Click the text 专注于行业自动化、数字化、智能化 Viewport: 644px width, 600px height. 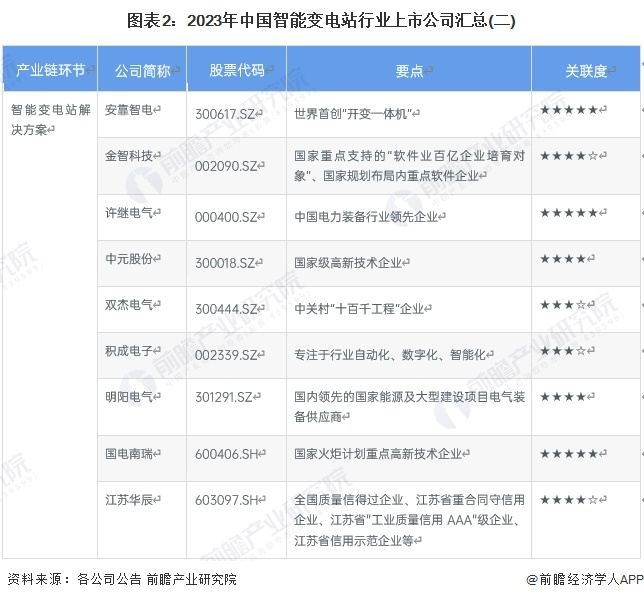pos(390,354)
